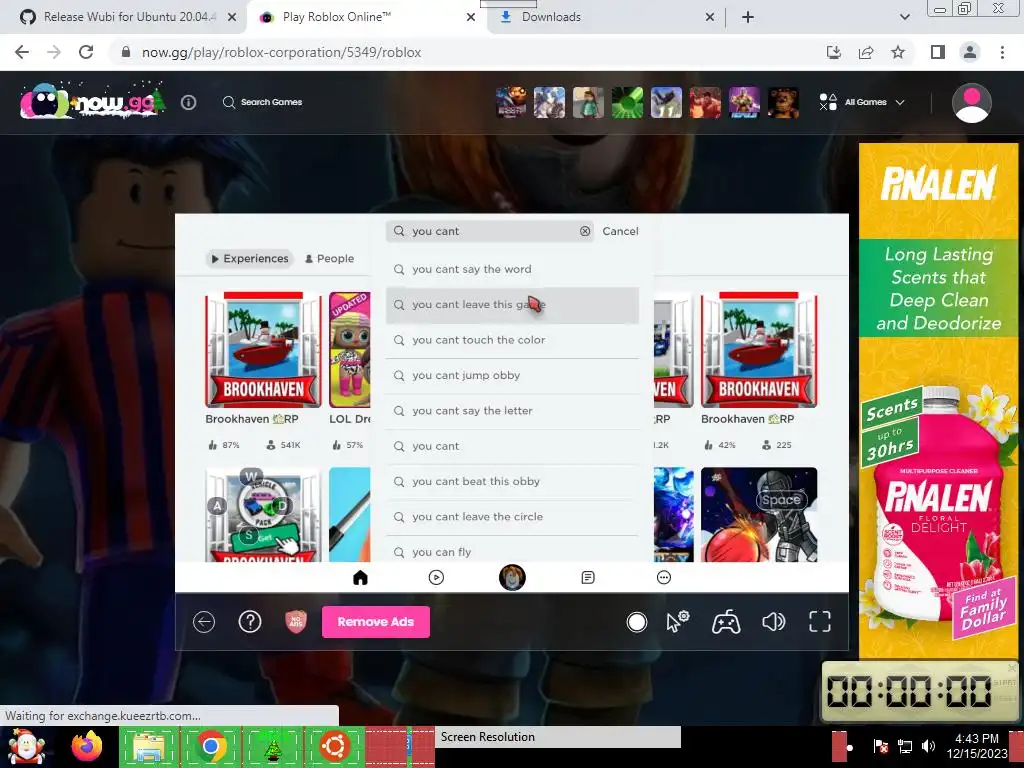Choose suggestion 'you can fly'
Image resolution: width=1024 pixels, height=768 pixels.
point(512,551)
